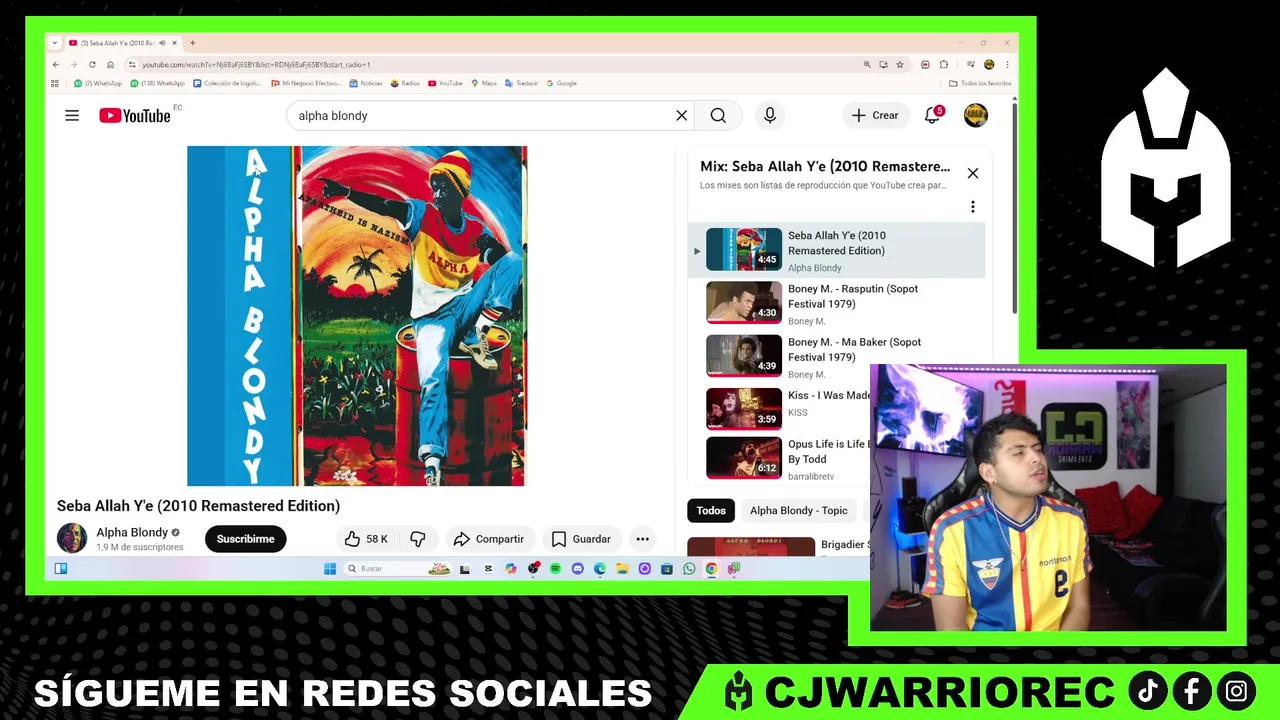Screen dimensions: 1280x720
Task: Click the Compartir share button
Action: pos(488,539)
